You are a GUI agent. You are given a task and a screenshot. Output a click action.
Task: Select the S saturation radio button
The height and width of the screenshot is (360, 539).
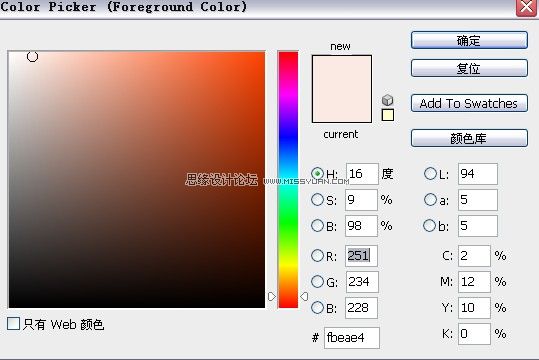coord(317,199)
